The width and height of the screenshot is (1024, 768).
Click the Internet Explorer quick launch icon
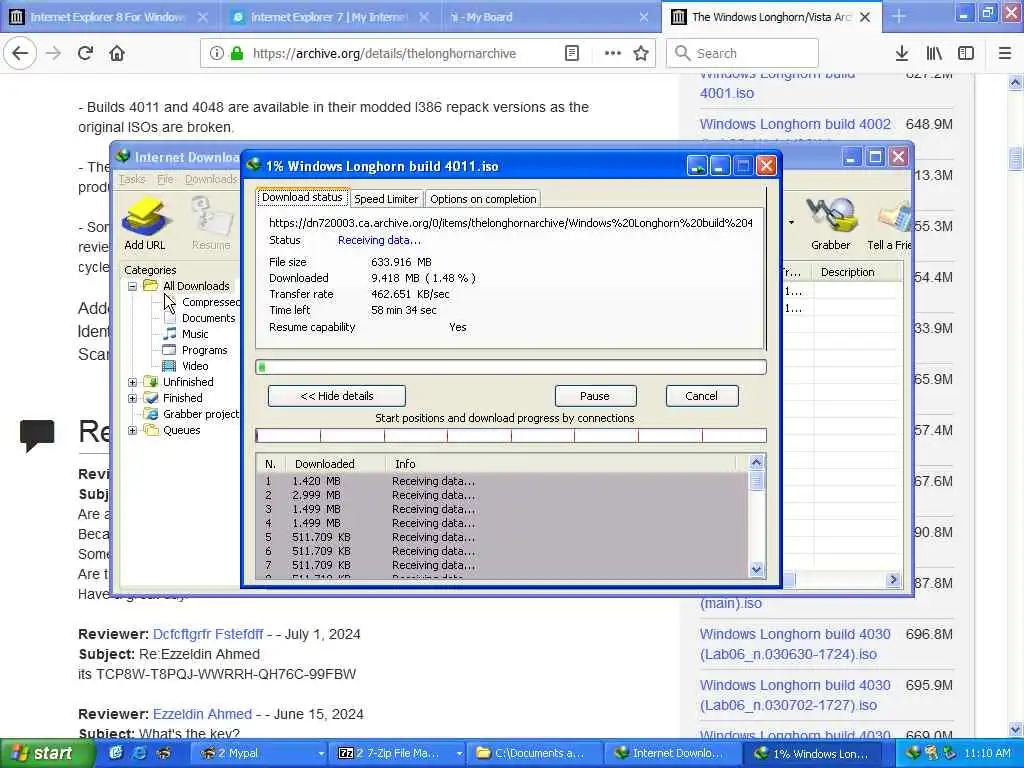[x=139, y=753]
